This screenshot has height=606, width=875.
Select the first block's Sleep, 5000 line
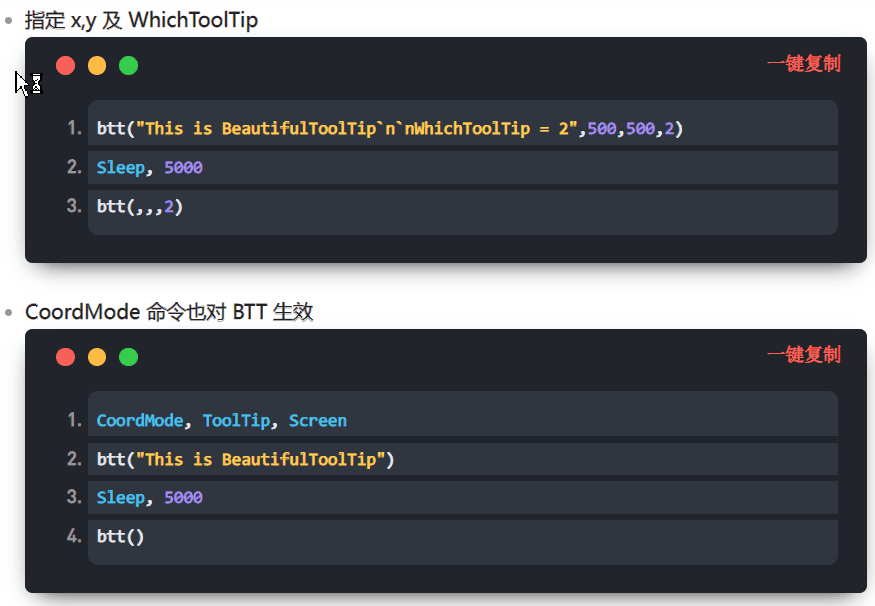pos(150,168)
